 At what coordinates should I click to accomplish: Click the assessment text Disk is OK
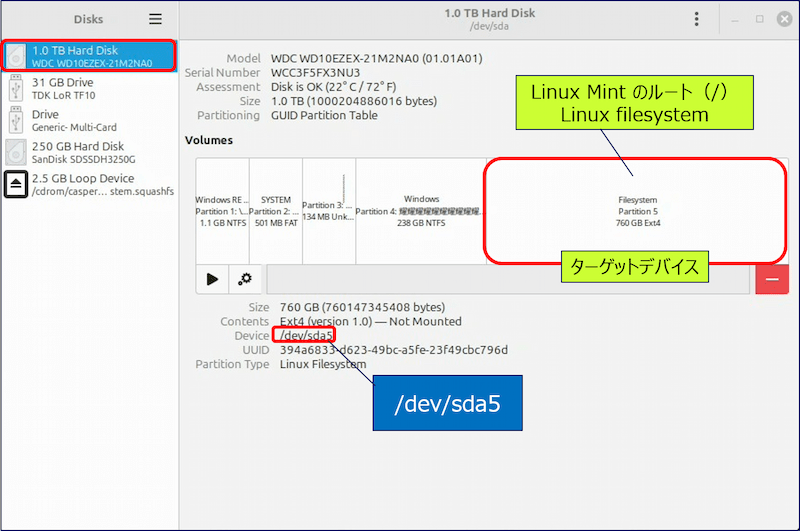tap(334, 87)
